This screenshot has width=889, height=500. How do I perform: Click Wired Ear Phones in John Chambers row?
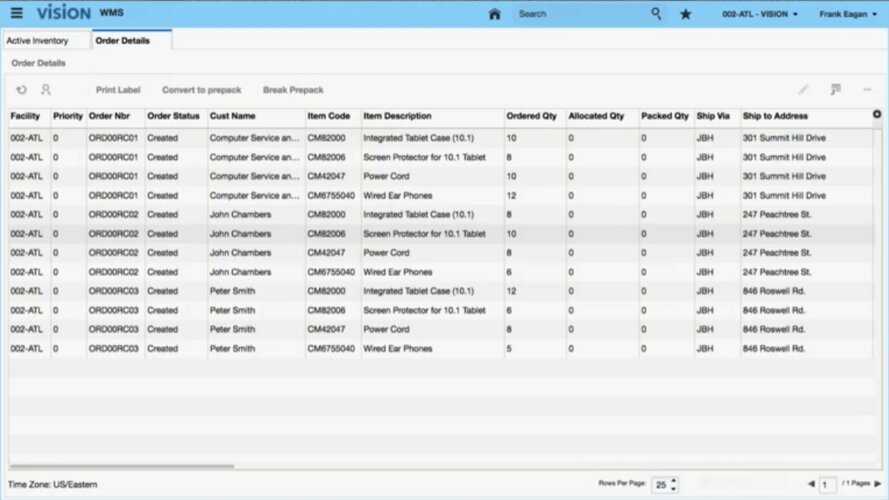397,272
